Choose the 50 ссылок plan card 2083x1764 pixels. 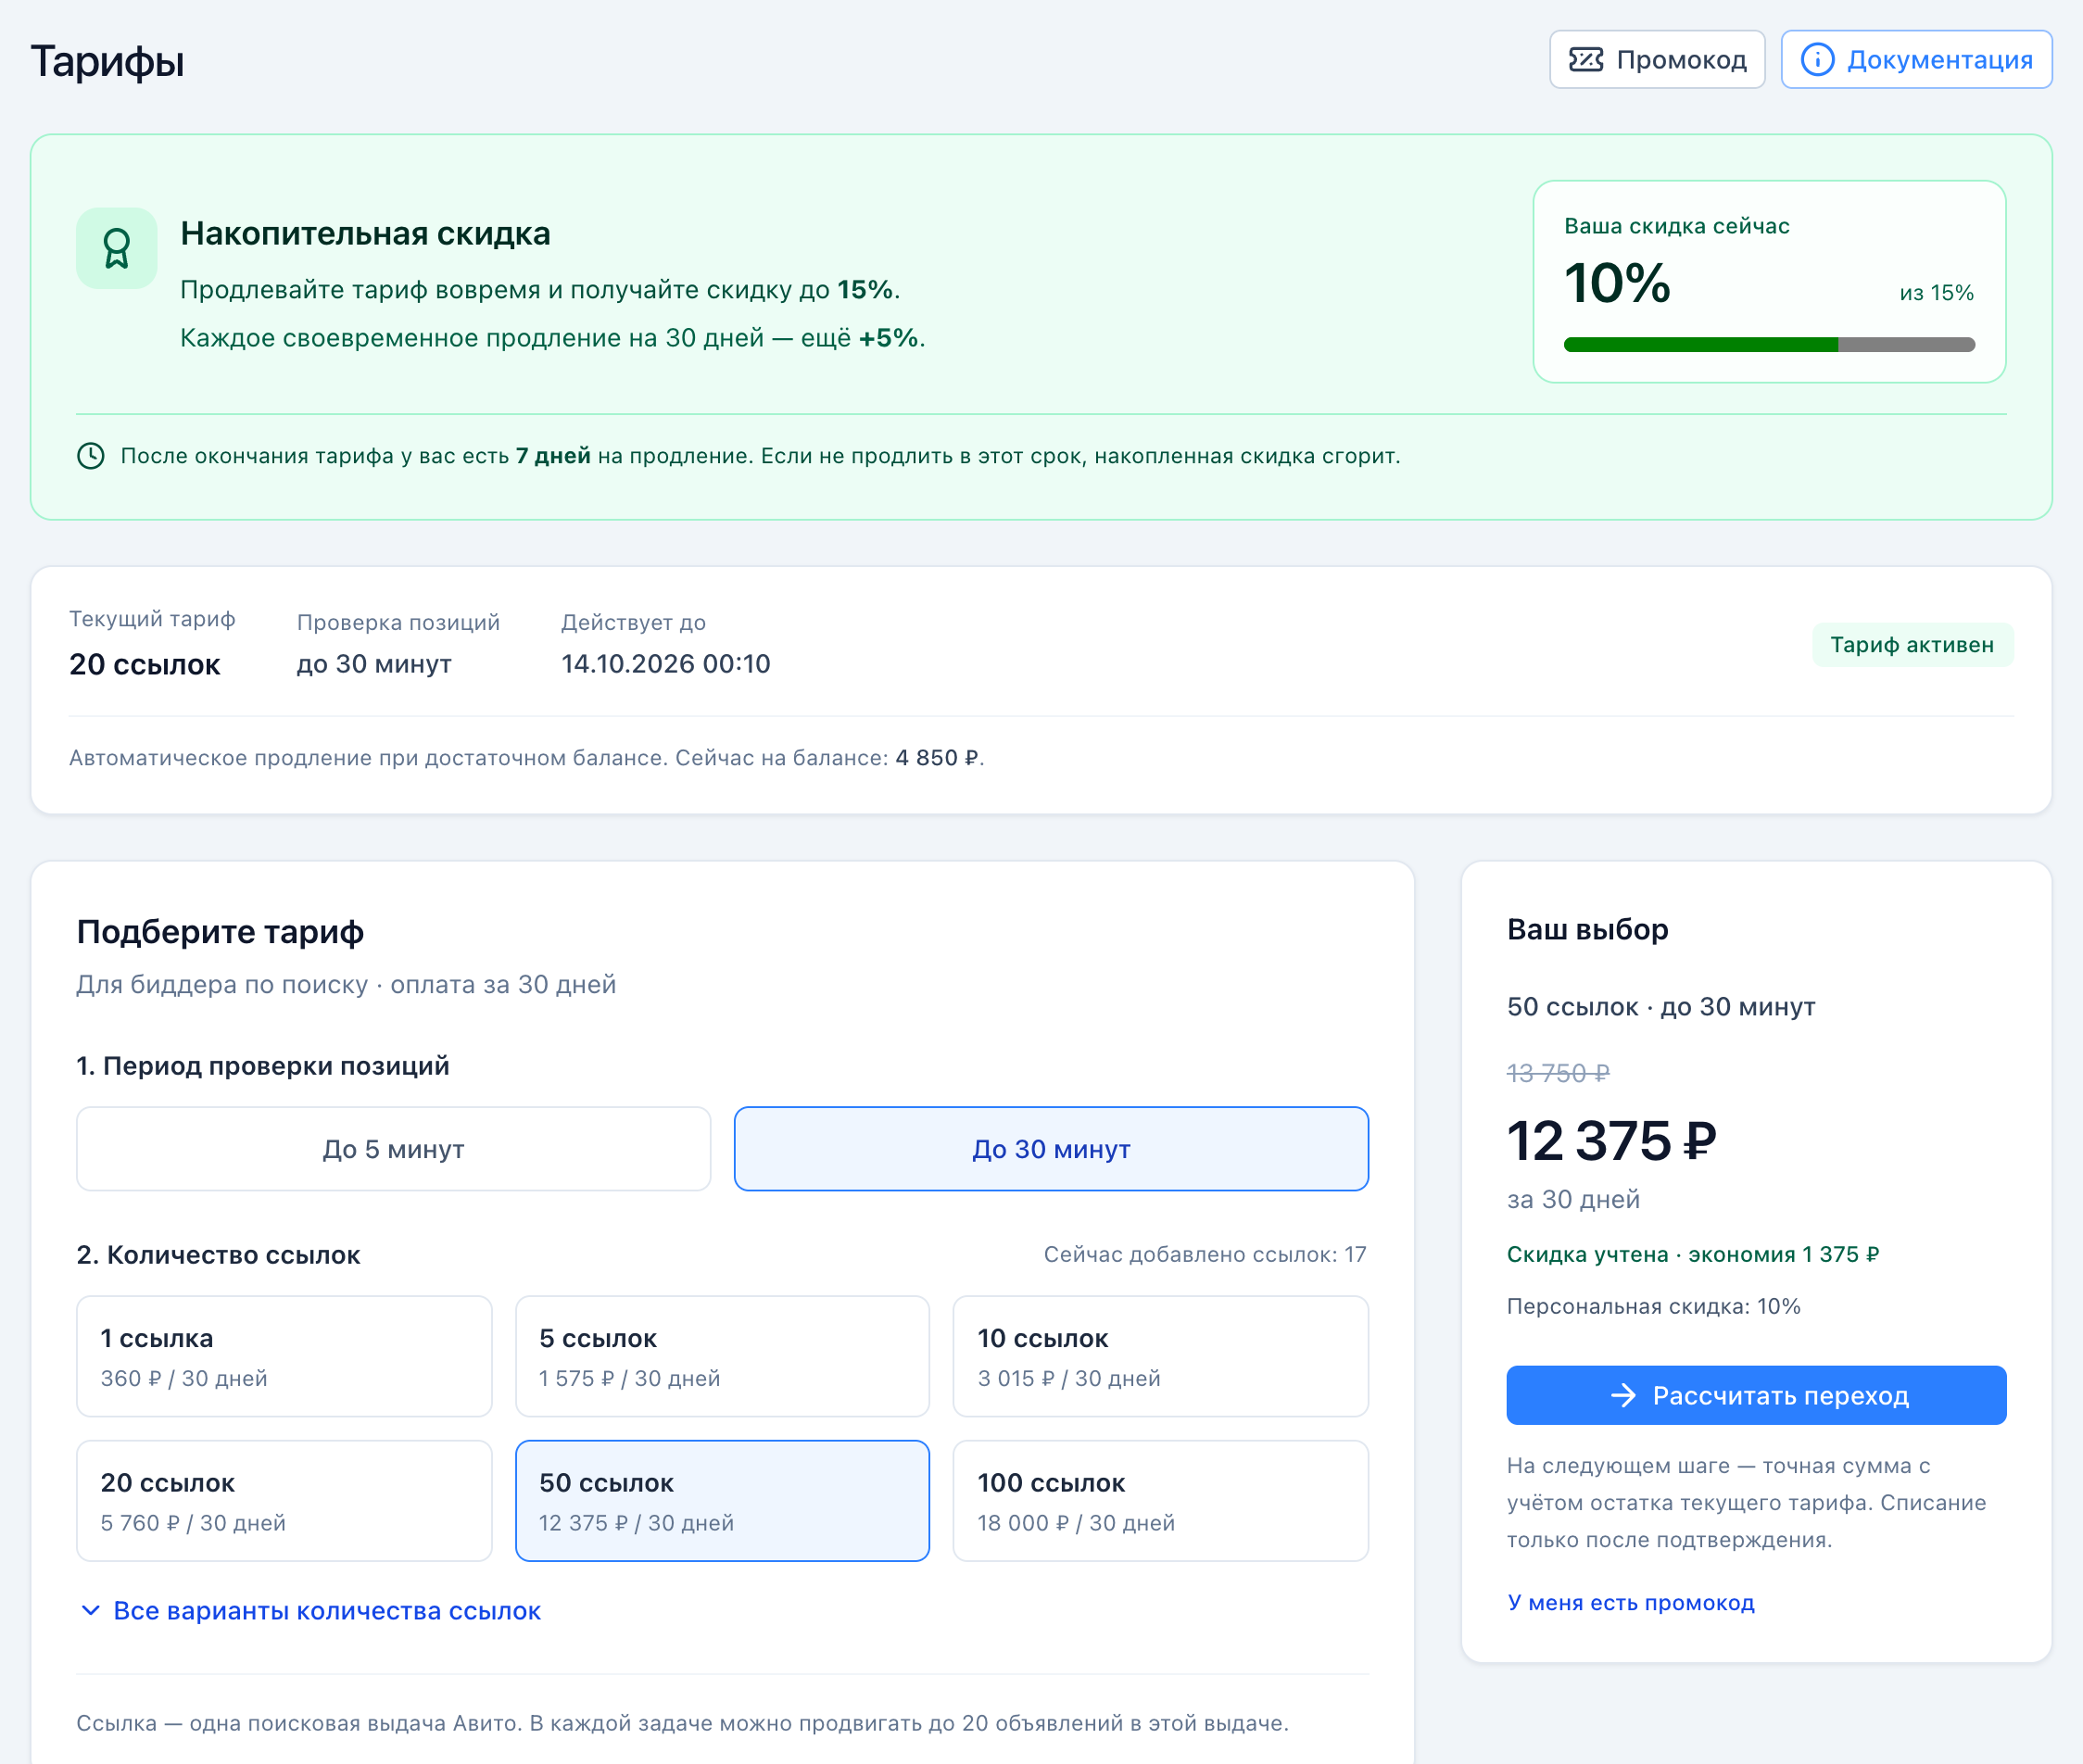pyautogui.click(x=722, y=1501)
